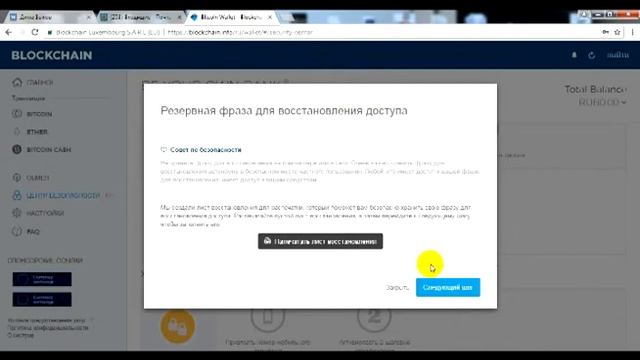Click the Bitcoin Cash coin icon
Viewport: 640px width, 360px height.
pos(17,149)
